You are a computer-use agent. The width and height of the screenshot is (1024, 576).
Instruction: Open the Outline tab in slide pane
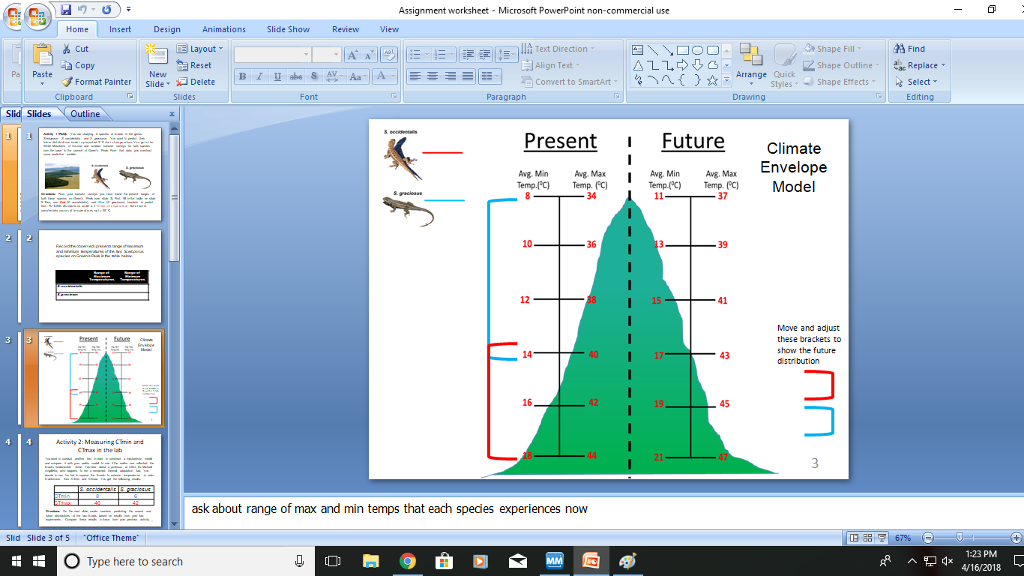point(84,113)
